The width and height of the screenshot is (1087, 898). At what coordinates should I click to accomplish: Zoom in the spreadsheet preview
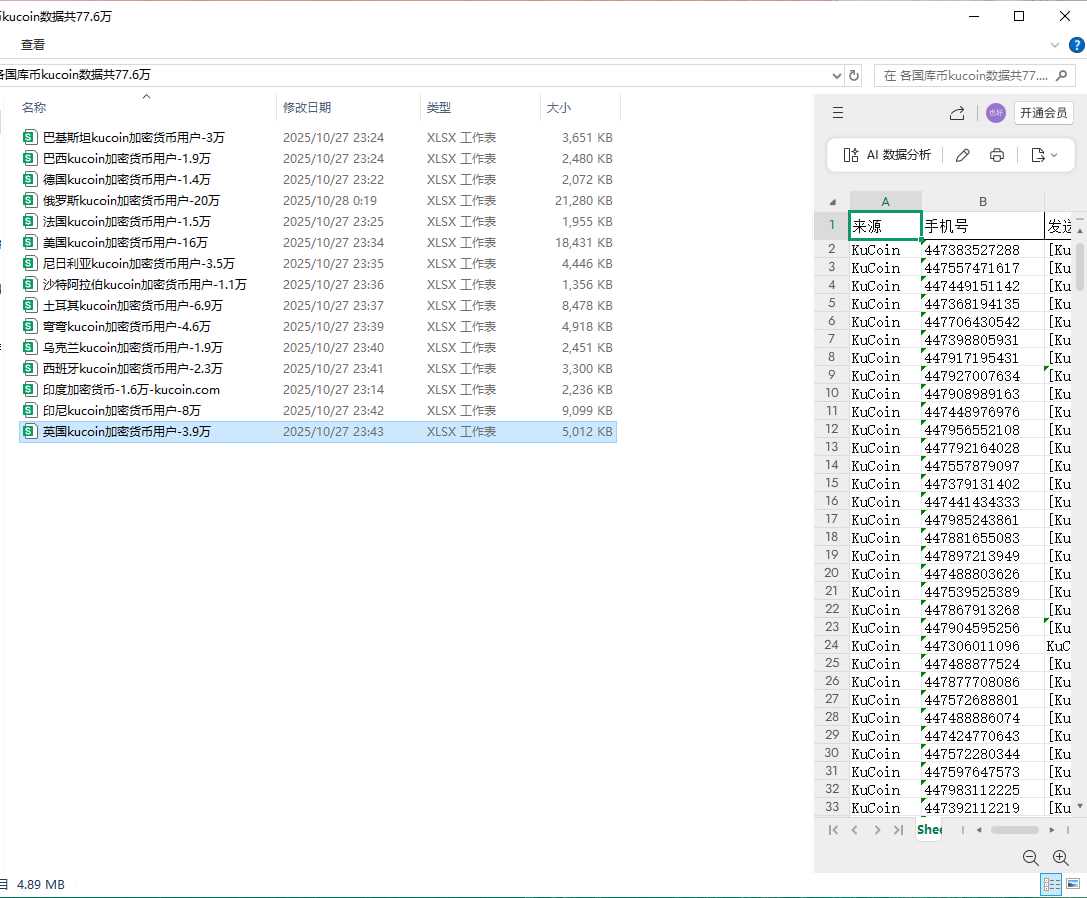tap(1061, 858)
